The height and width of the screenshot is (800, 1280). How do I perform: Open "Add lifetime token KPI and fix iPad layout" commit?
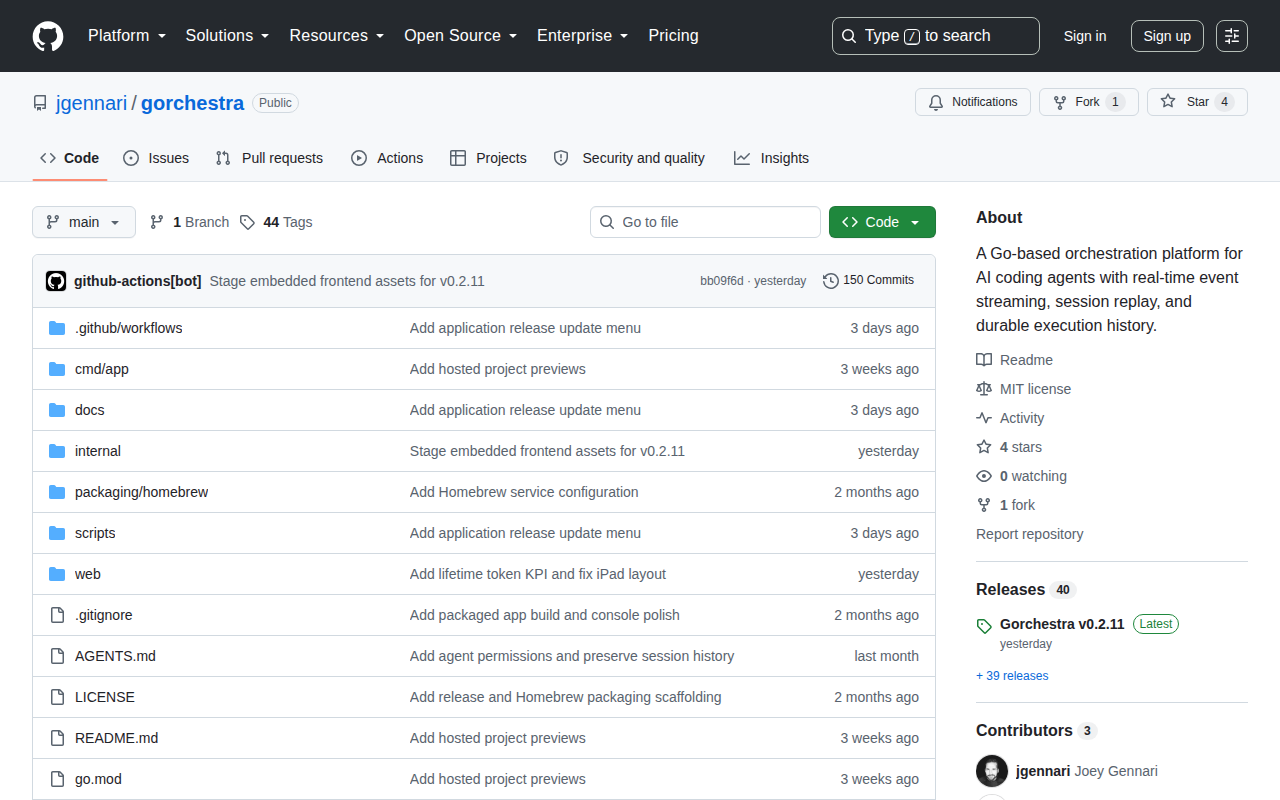coord(538,574)
